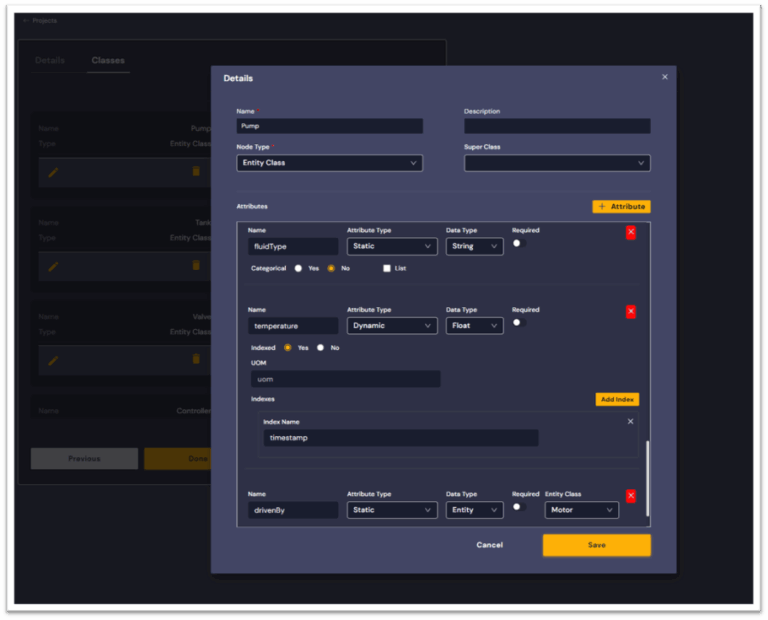This screenshot has height=620, width=768.
Task: Check the List checkbox for fluidType
Action: click(387, 268)
